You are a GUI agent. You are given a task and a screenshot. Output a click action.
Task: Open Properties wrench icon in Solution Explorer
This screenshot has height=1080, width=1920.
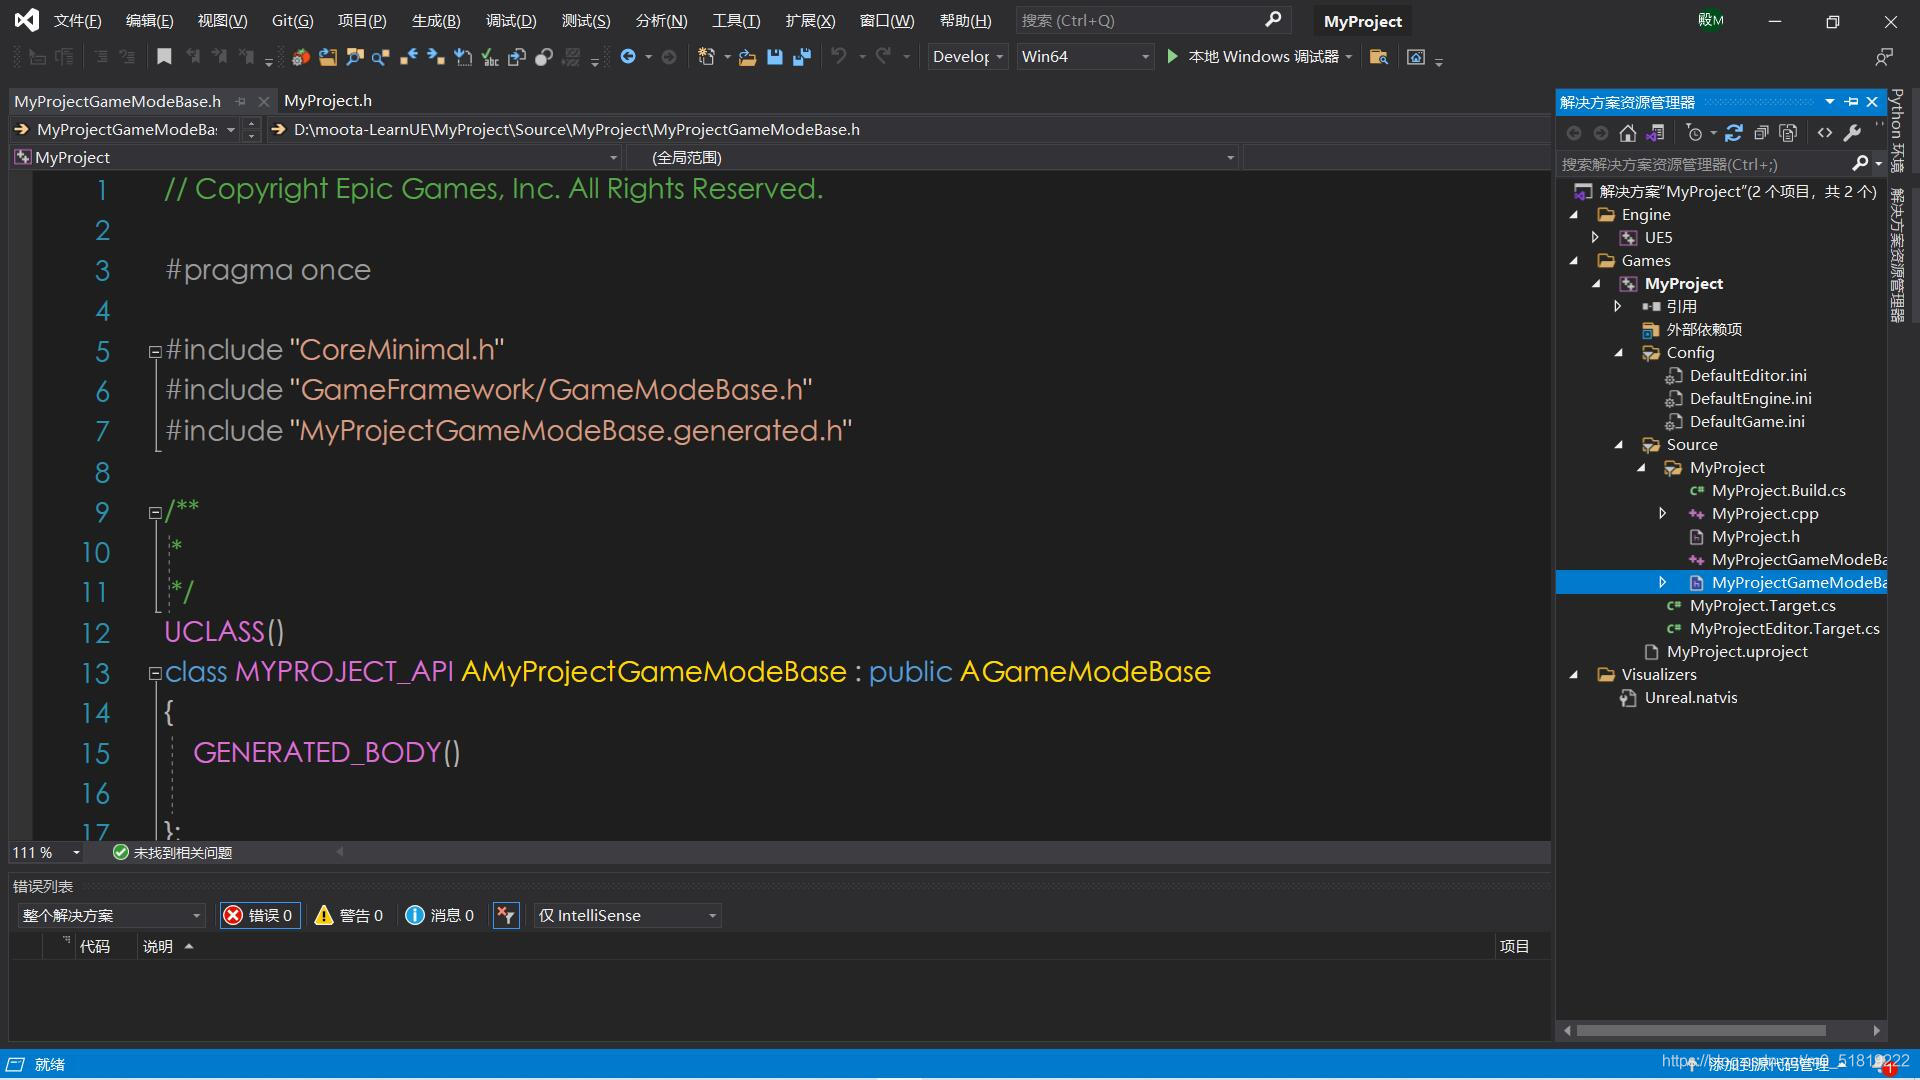pyautogui.click(x=1852, y=133)
